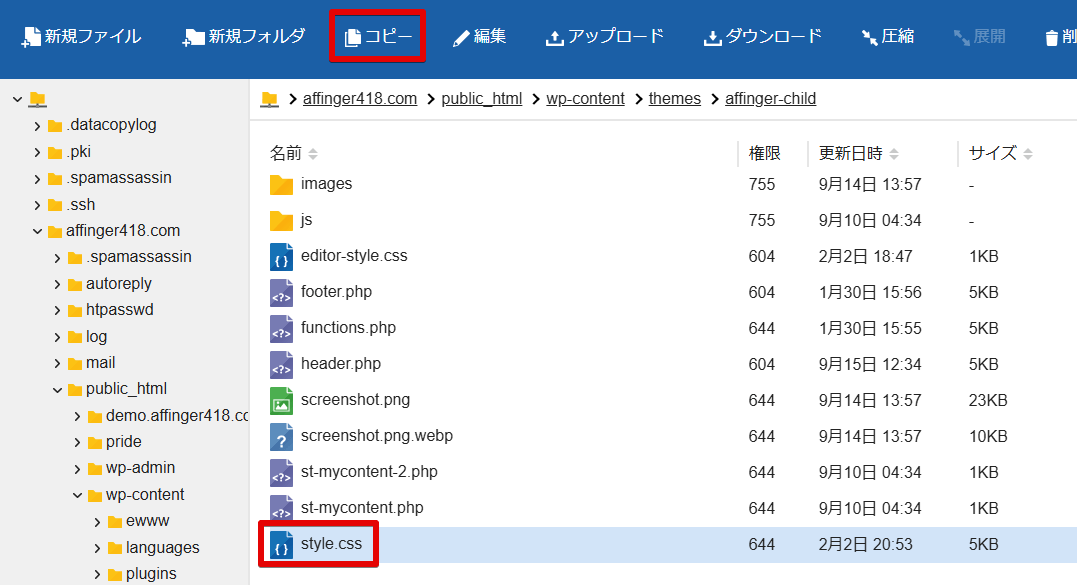Click folder icon next to .datacopylog
Image resolution: width=1077 pixels, height=585 pixels.
coord(55,126)
